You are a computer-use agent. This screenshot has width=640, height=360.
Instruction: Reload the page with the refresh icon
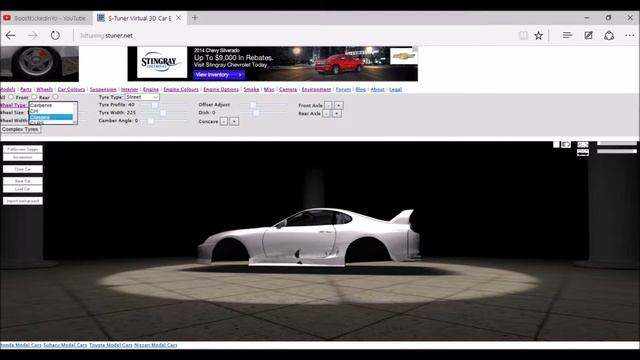55,36
